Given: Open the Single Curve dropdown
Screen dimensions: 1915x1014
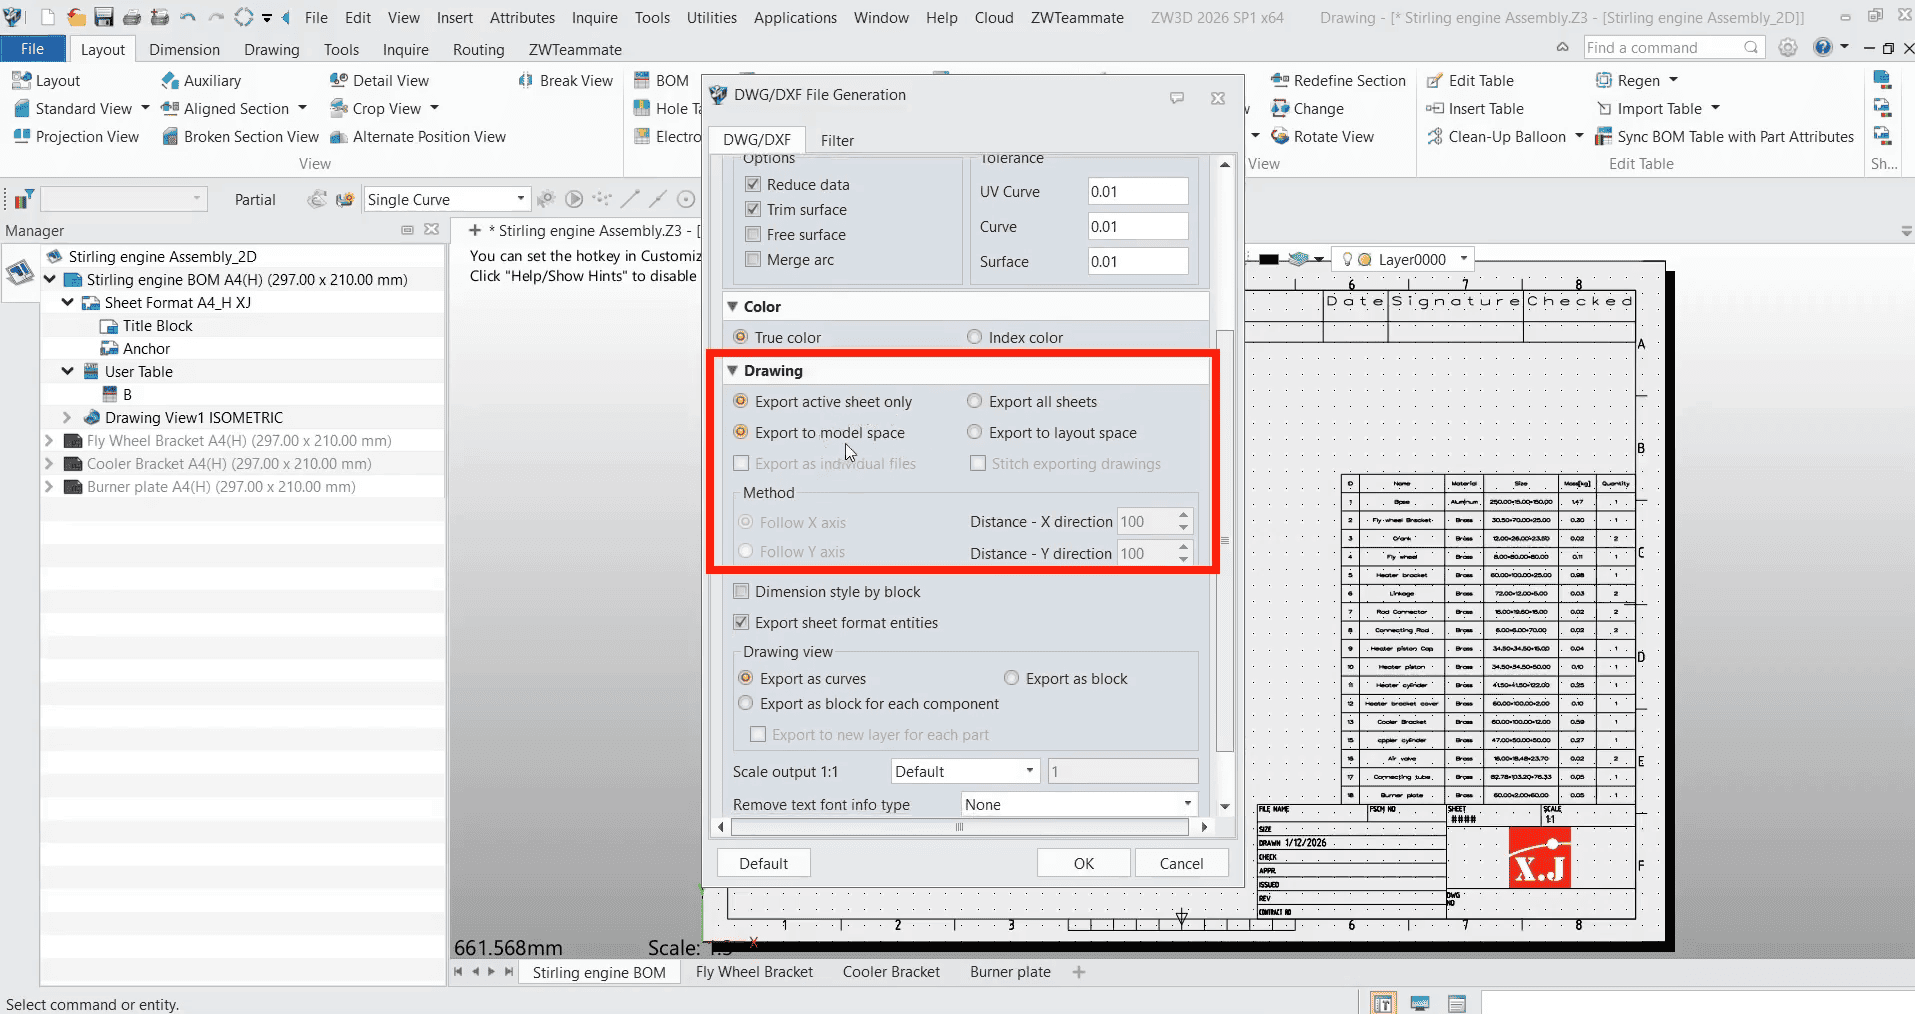Looking at the screenshot, I should click(x=520, y=199).
